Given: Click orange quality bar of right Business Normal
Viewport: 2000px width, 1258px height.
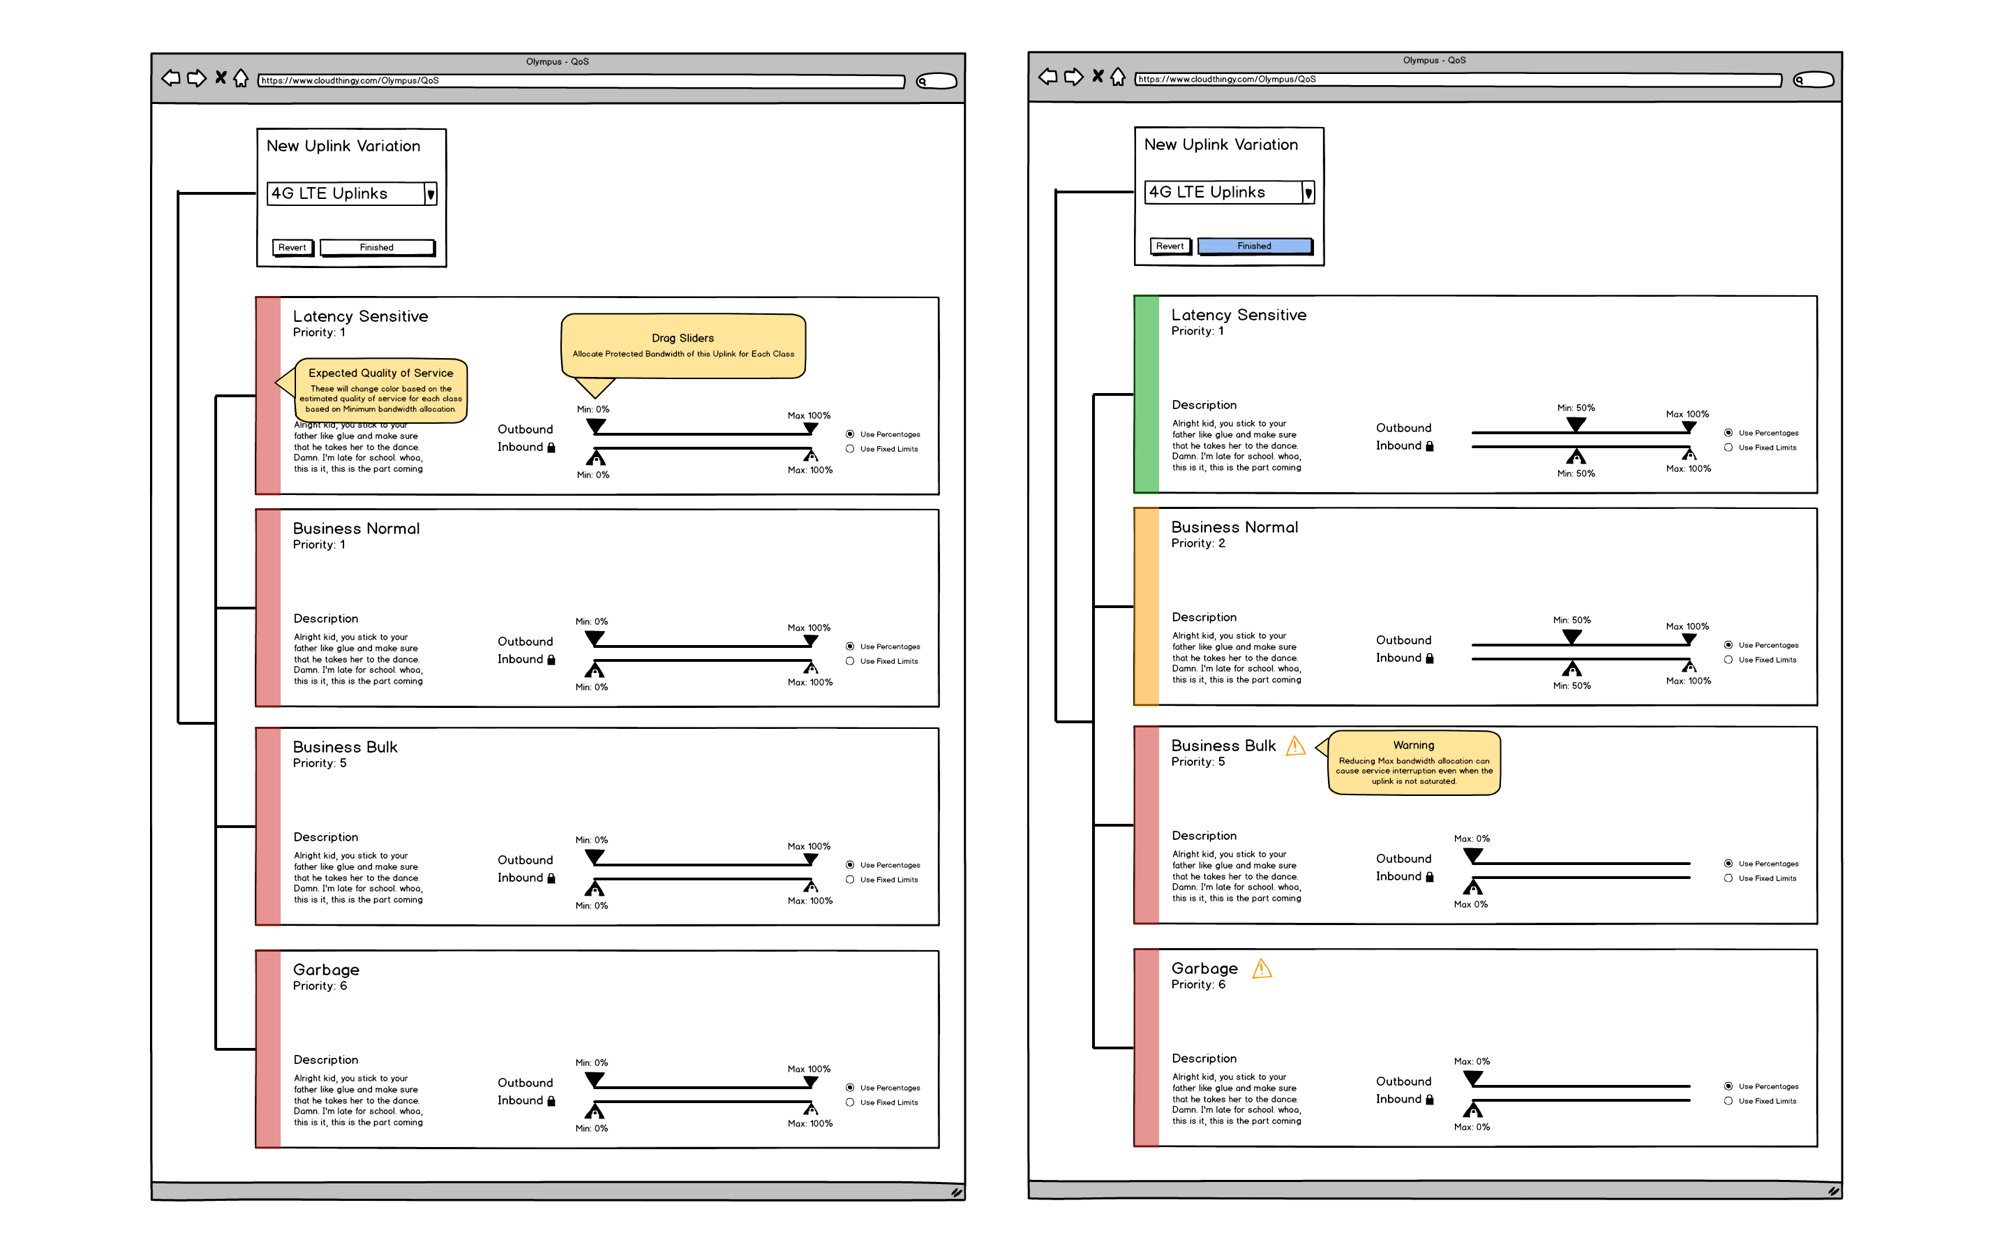Looking at the screenshot, I should coord(1146,607).
